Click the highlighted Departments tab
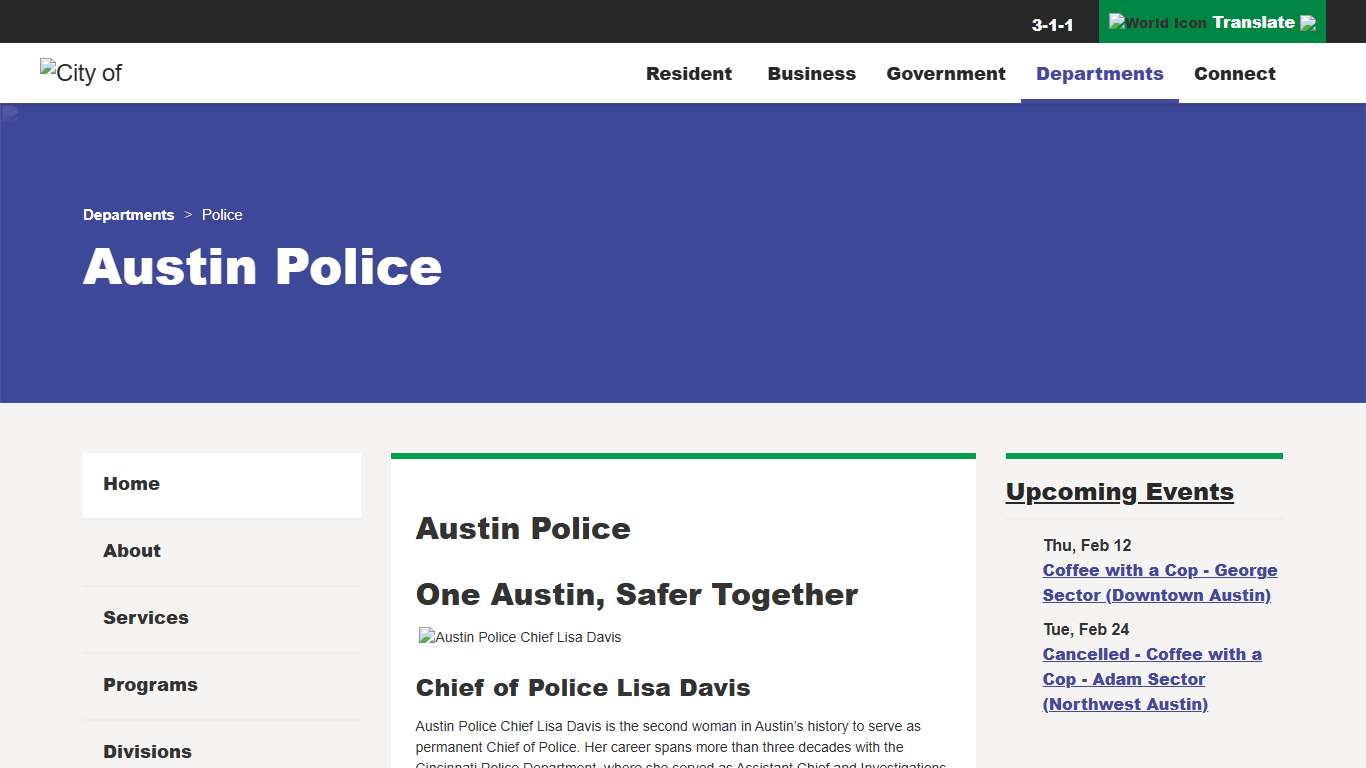The width and height of the screenshot is (1366, 768). tap(1099, 73)
